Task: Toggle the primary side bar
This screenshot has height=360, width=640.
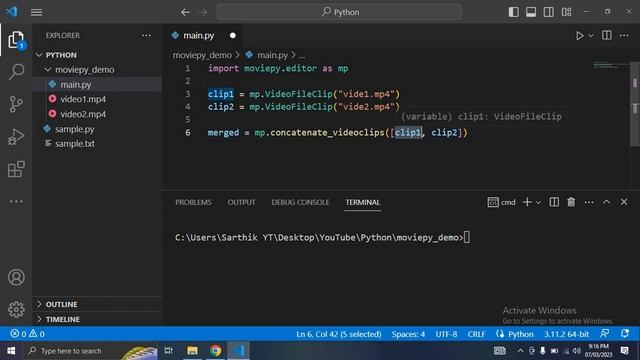Action: [x=513, y=12]
